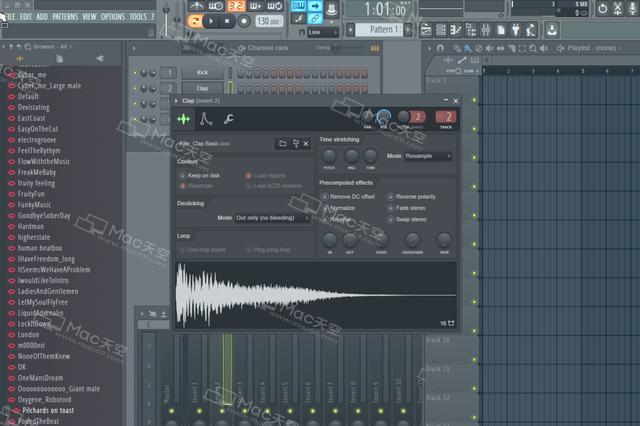Open the Line snap dropdown
Screen dimensions: 640x426
(323, 32)
